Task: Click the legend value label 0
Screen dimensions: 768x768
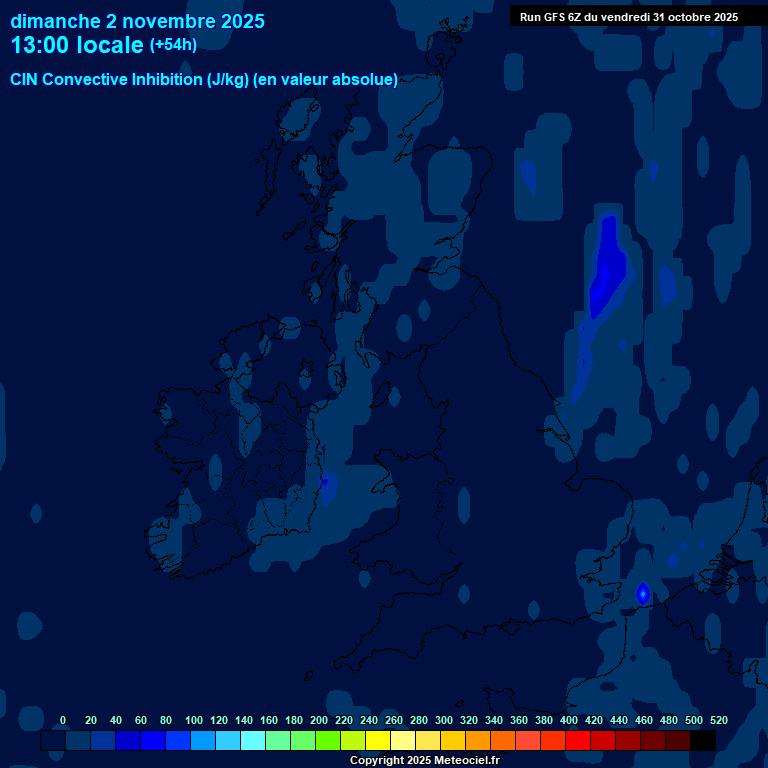Action: pyautogui.click(x=63, y=720)
